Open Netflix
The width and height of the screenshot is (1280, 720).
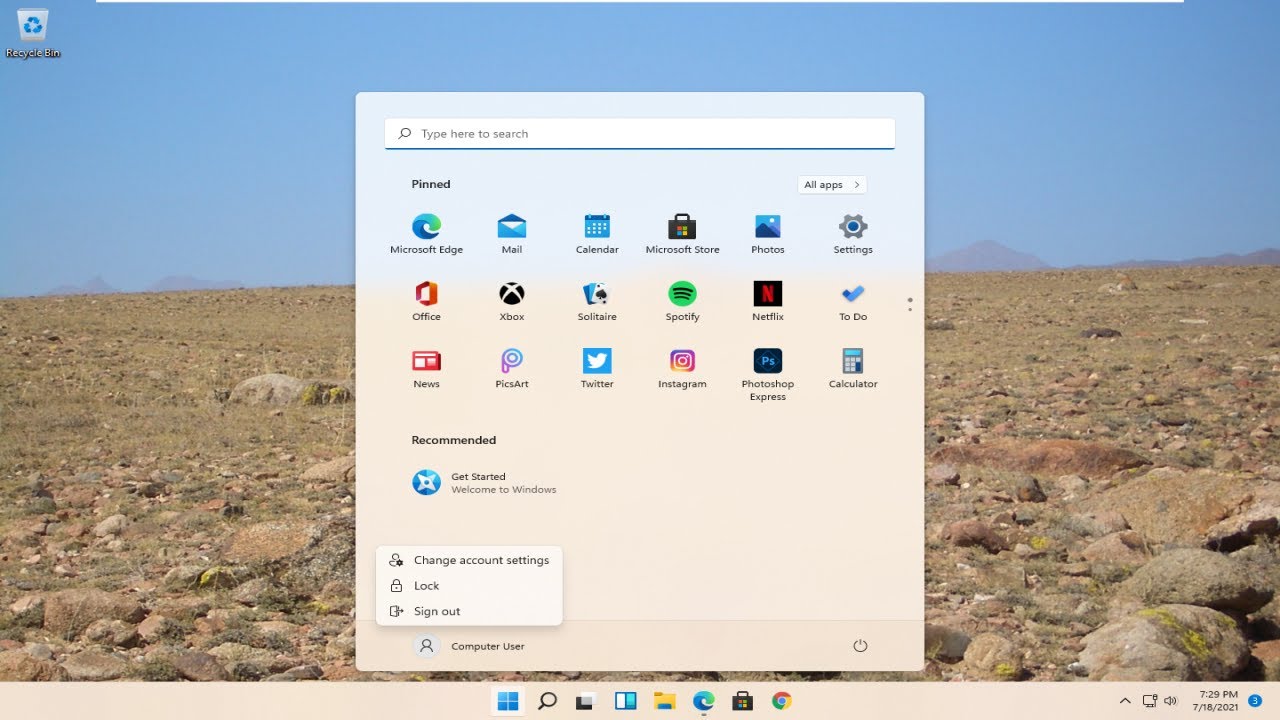pos(768,301)
